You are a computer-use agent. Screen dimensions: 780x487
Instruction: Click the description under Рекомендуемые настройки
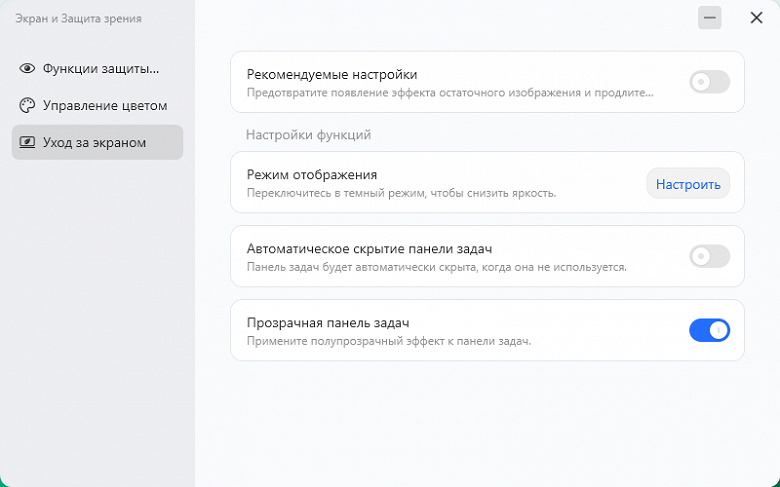click(442, 93)
